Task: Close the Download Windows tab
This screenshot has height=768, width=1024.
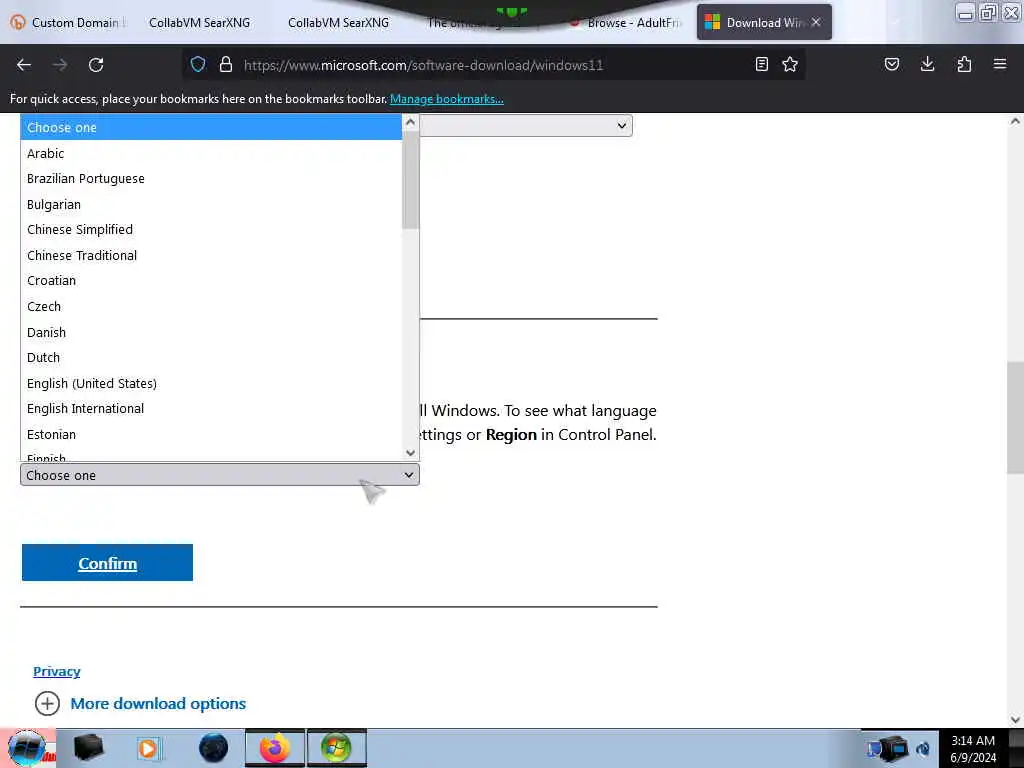Action: click(816, 22)
